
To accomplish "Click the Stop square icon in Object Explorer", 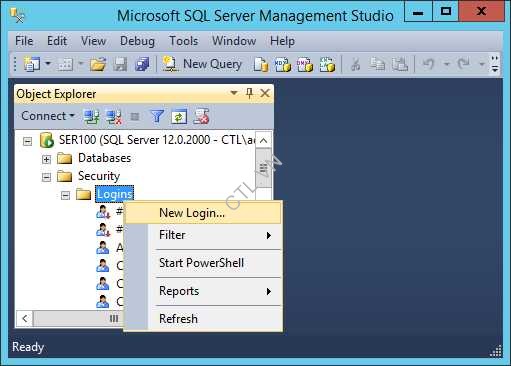I will tap(135, 117).
